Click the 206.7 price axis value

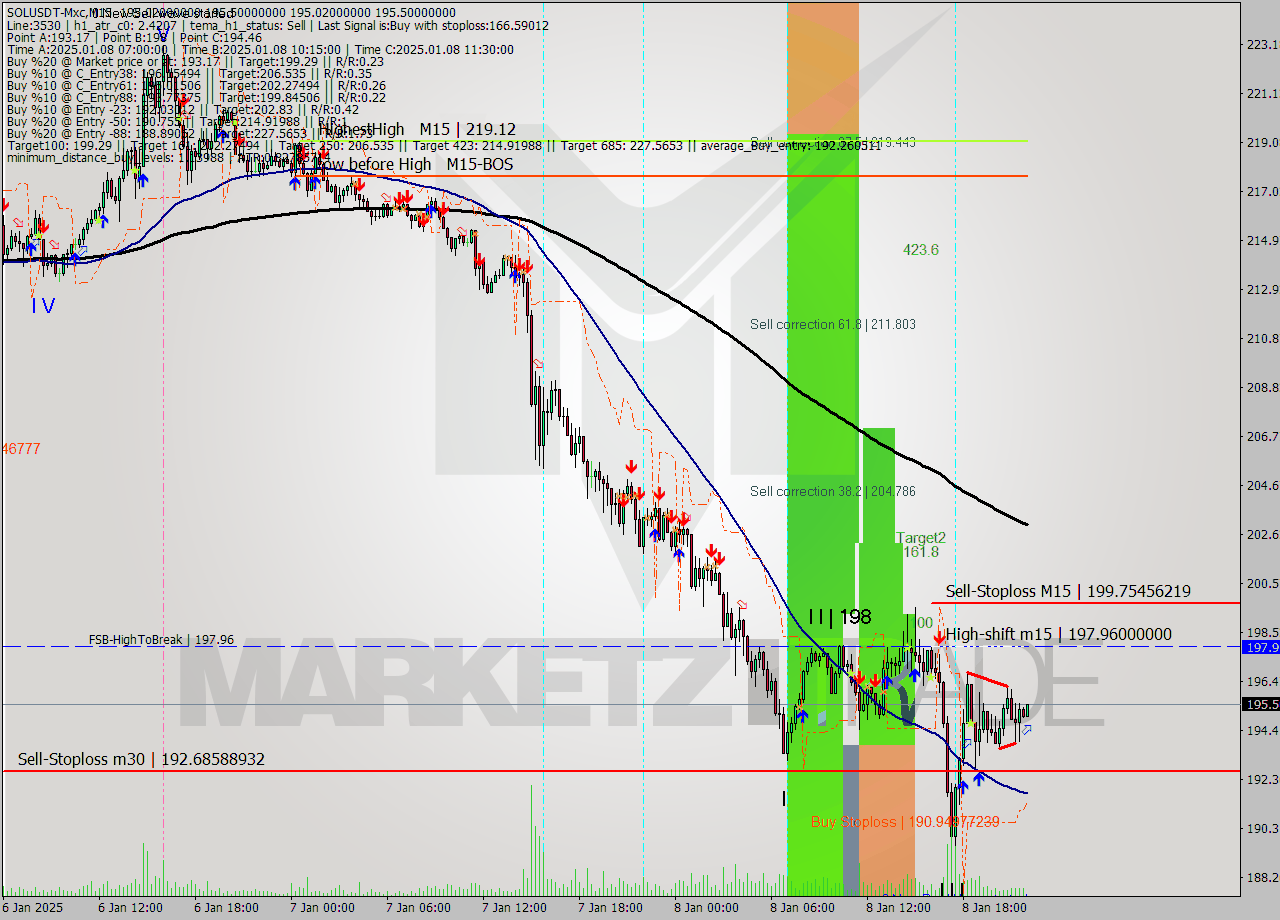(x=1263, y=436)
